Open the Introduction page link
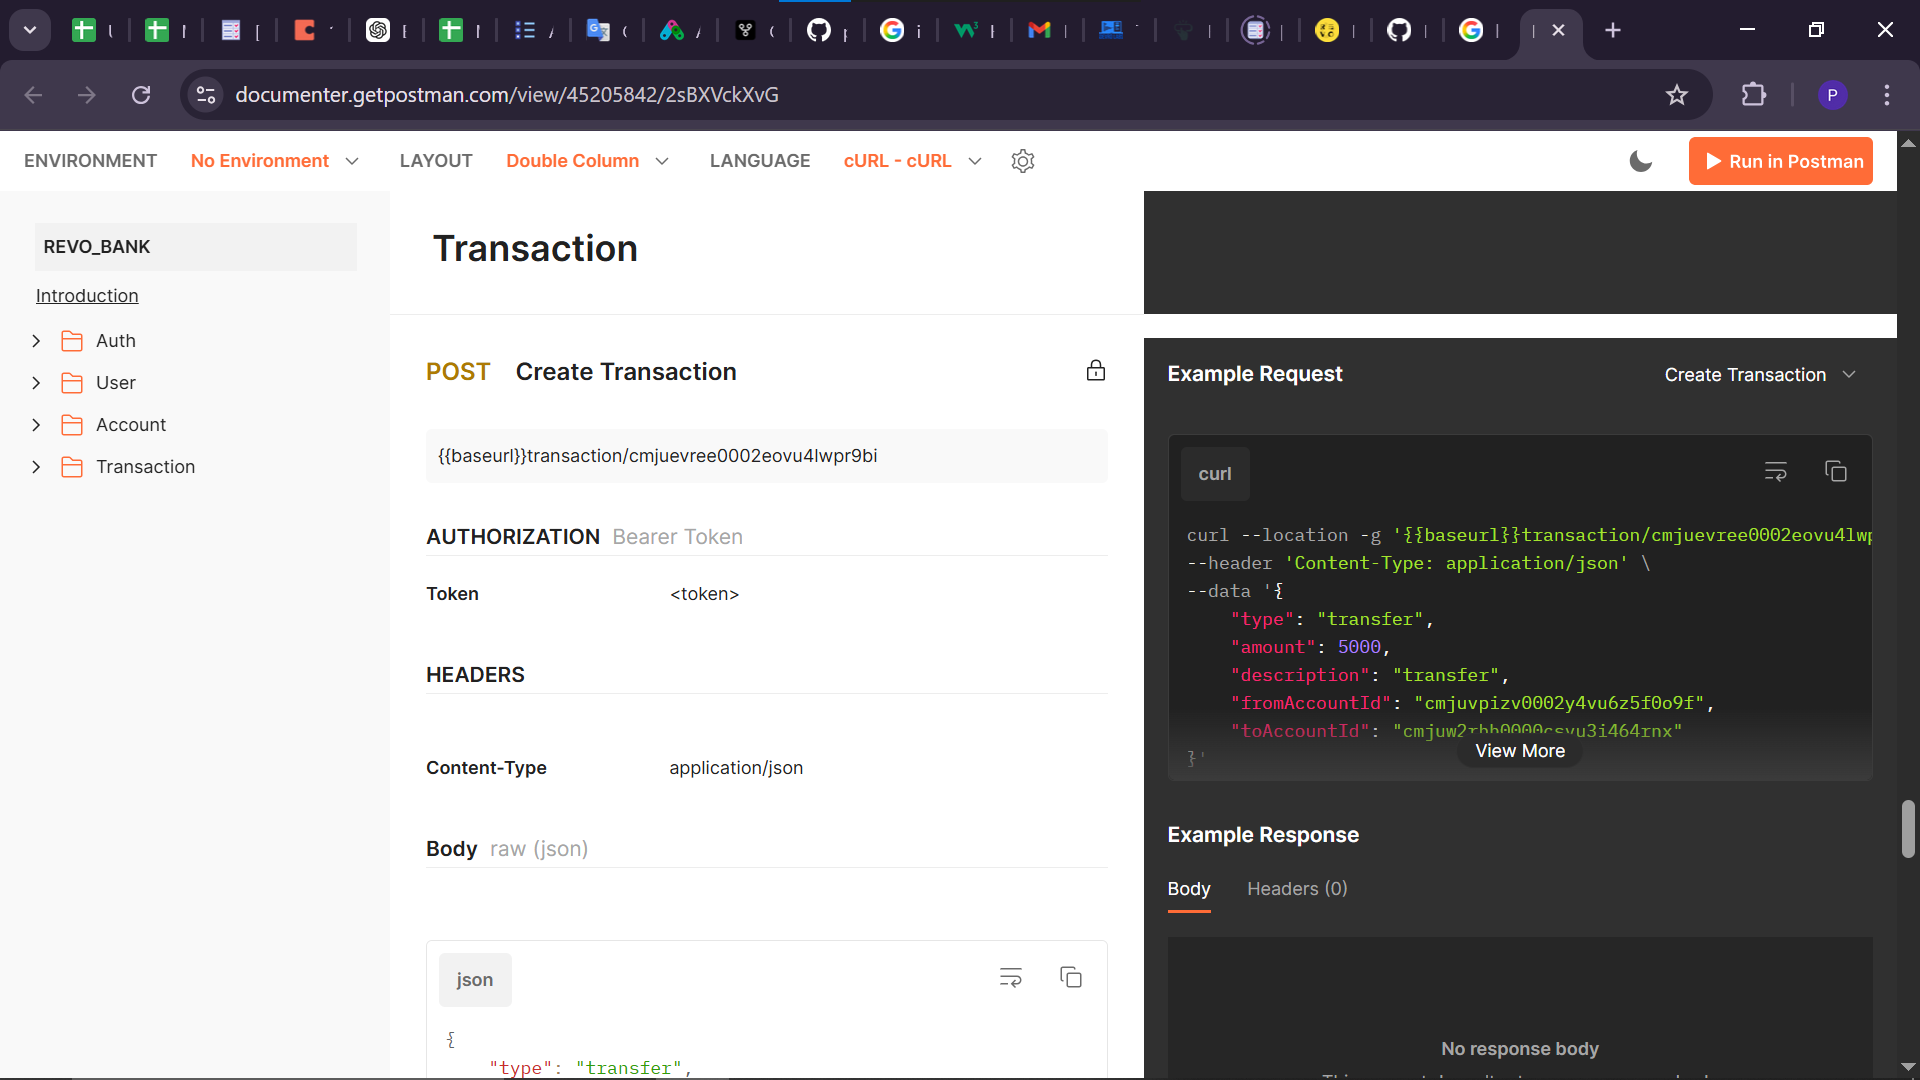The image size is (1920, 1080). (87, 295)
